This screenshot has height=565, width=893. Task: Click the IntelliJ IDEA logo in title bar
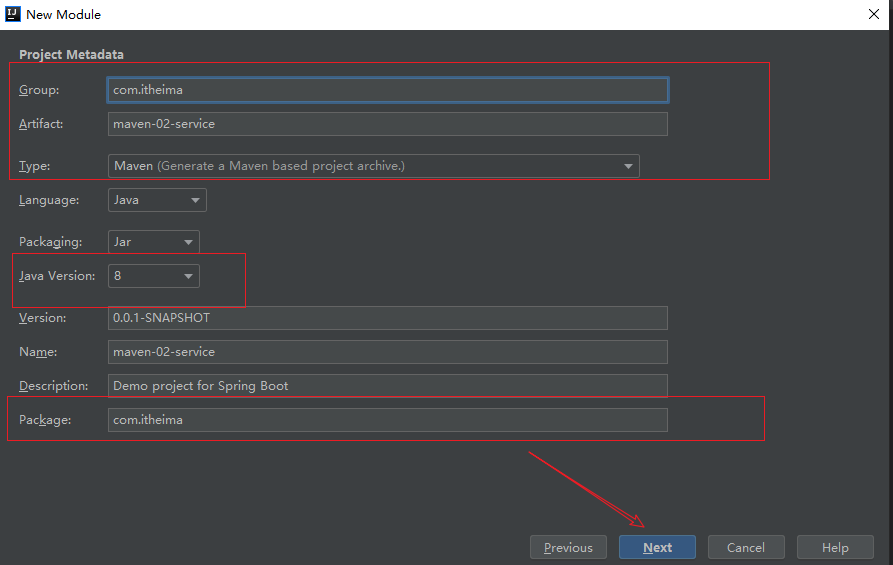point(13,14)
